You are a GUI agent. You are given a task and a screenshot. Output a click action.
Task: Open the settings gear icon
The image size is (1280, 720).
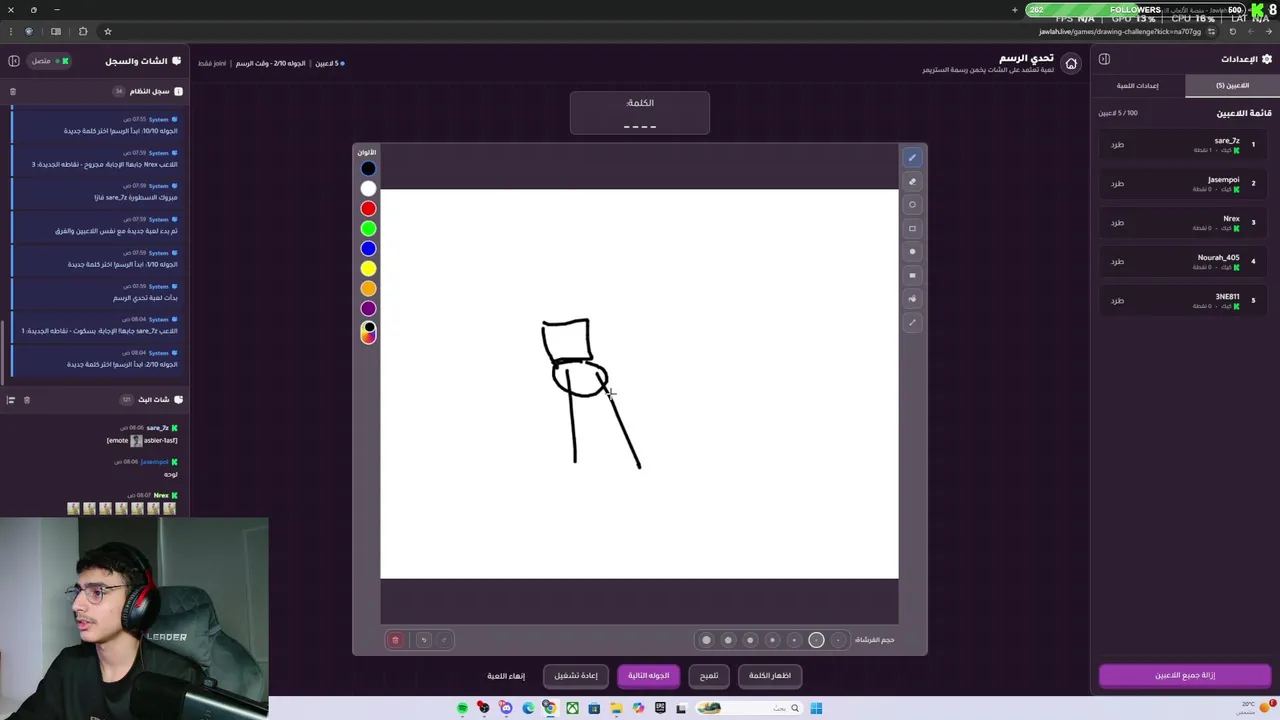tap(1267, 59)
